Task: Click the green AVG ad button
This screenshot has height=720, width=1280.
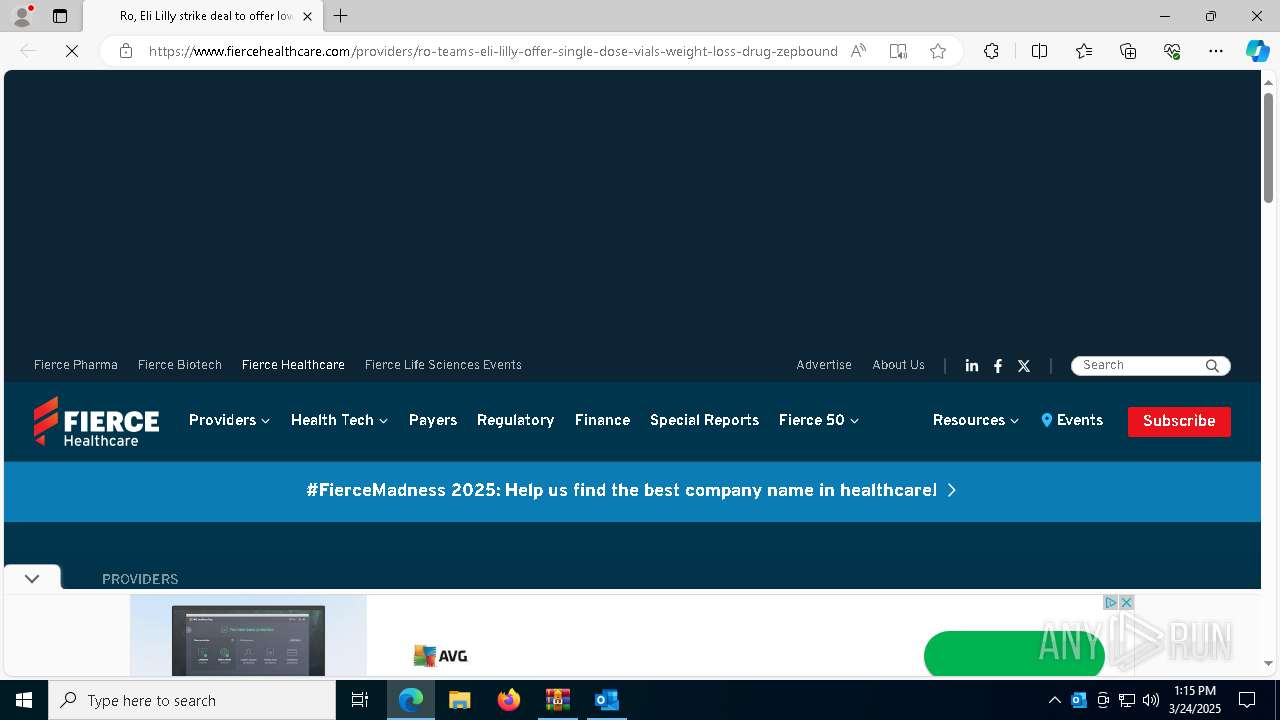Action: click(x=1014, y=654)
